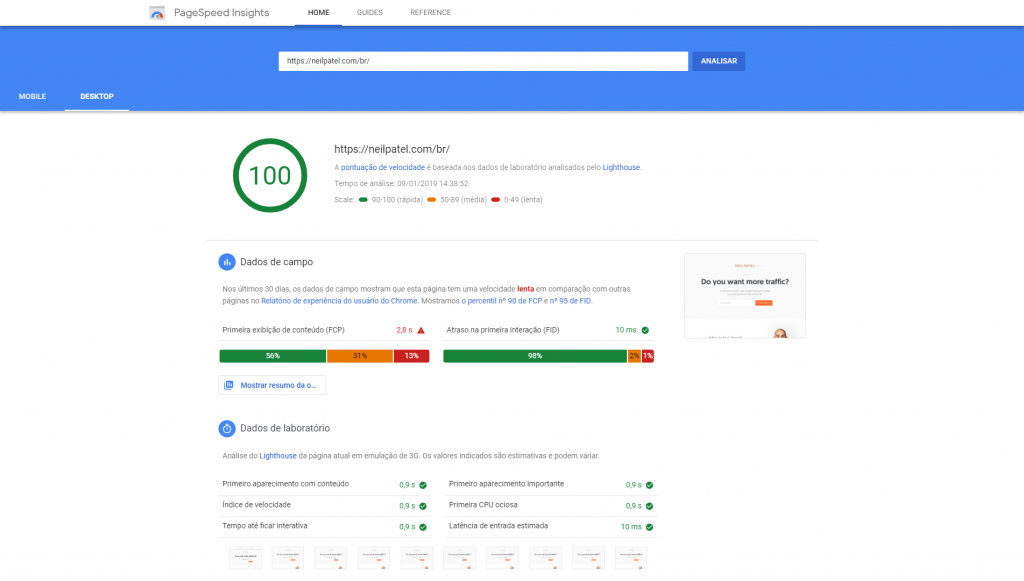The image size is (1024, 581).
Task: Click the orange 2% FID bar segment
Action: click(634, 356)
